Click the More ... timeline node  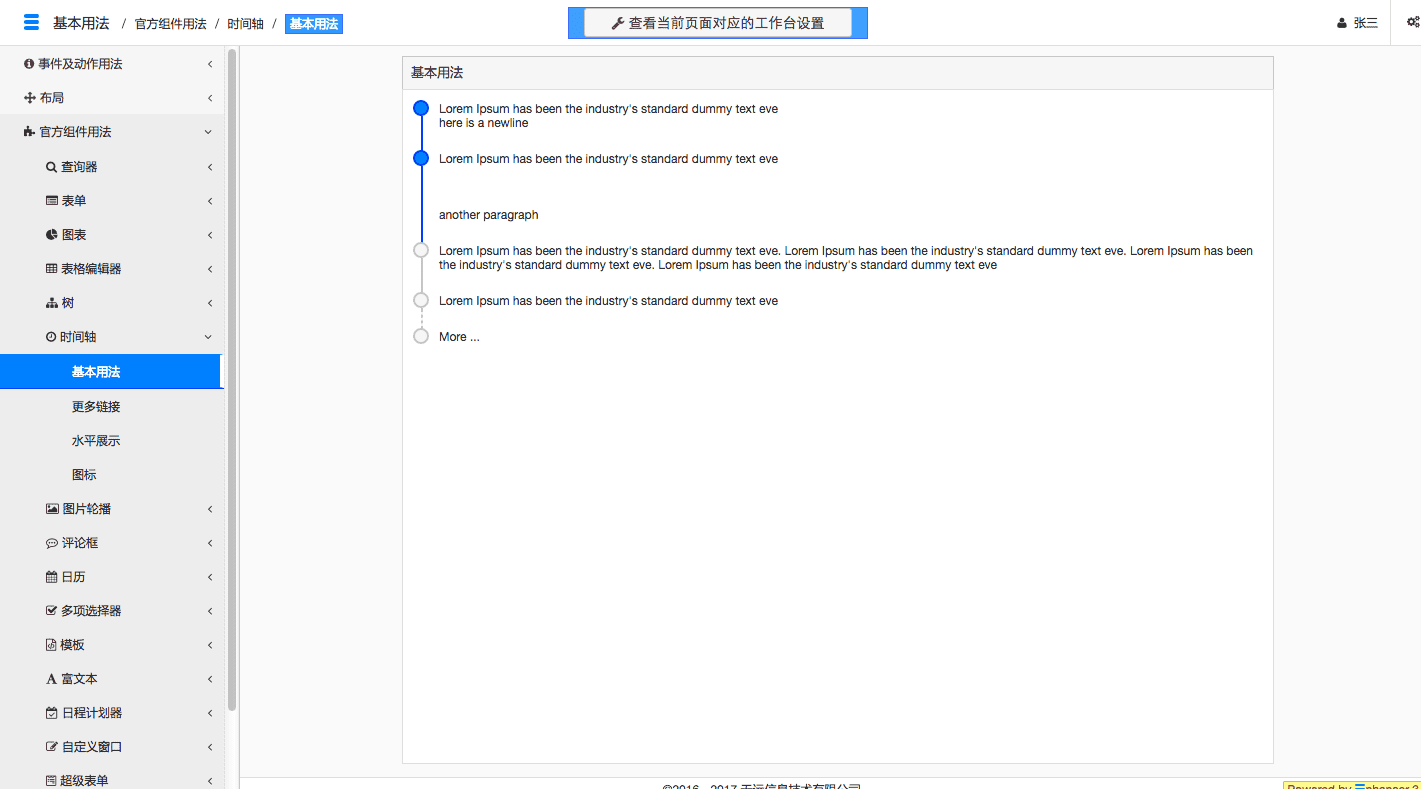pos(421,336)
